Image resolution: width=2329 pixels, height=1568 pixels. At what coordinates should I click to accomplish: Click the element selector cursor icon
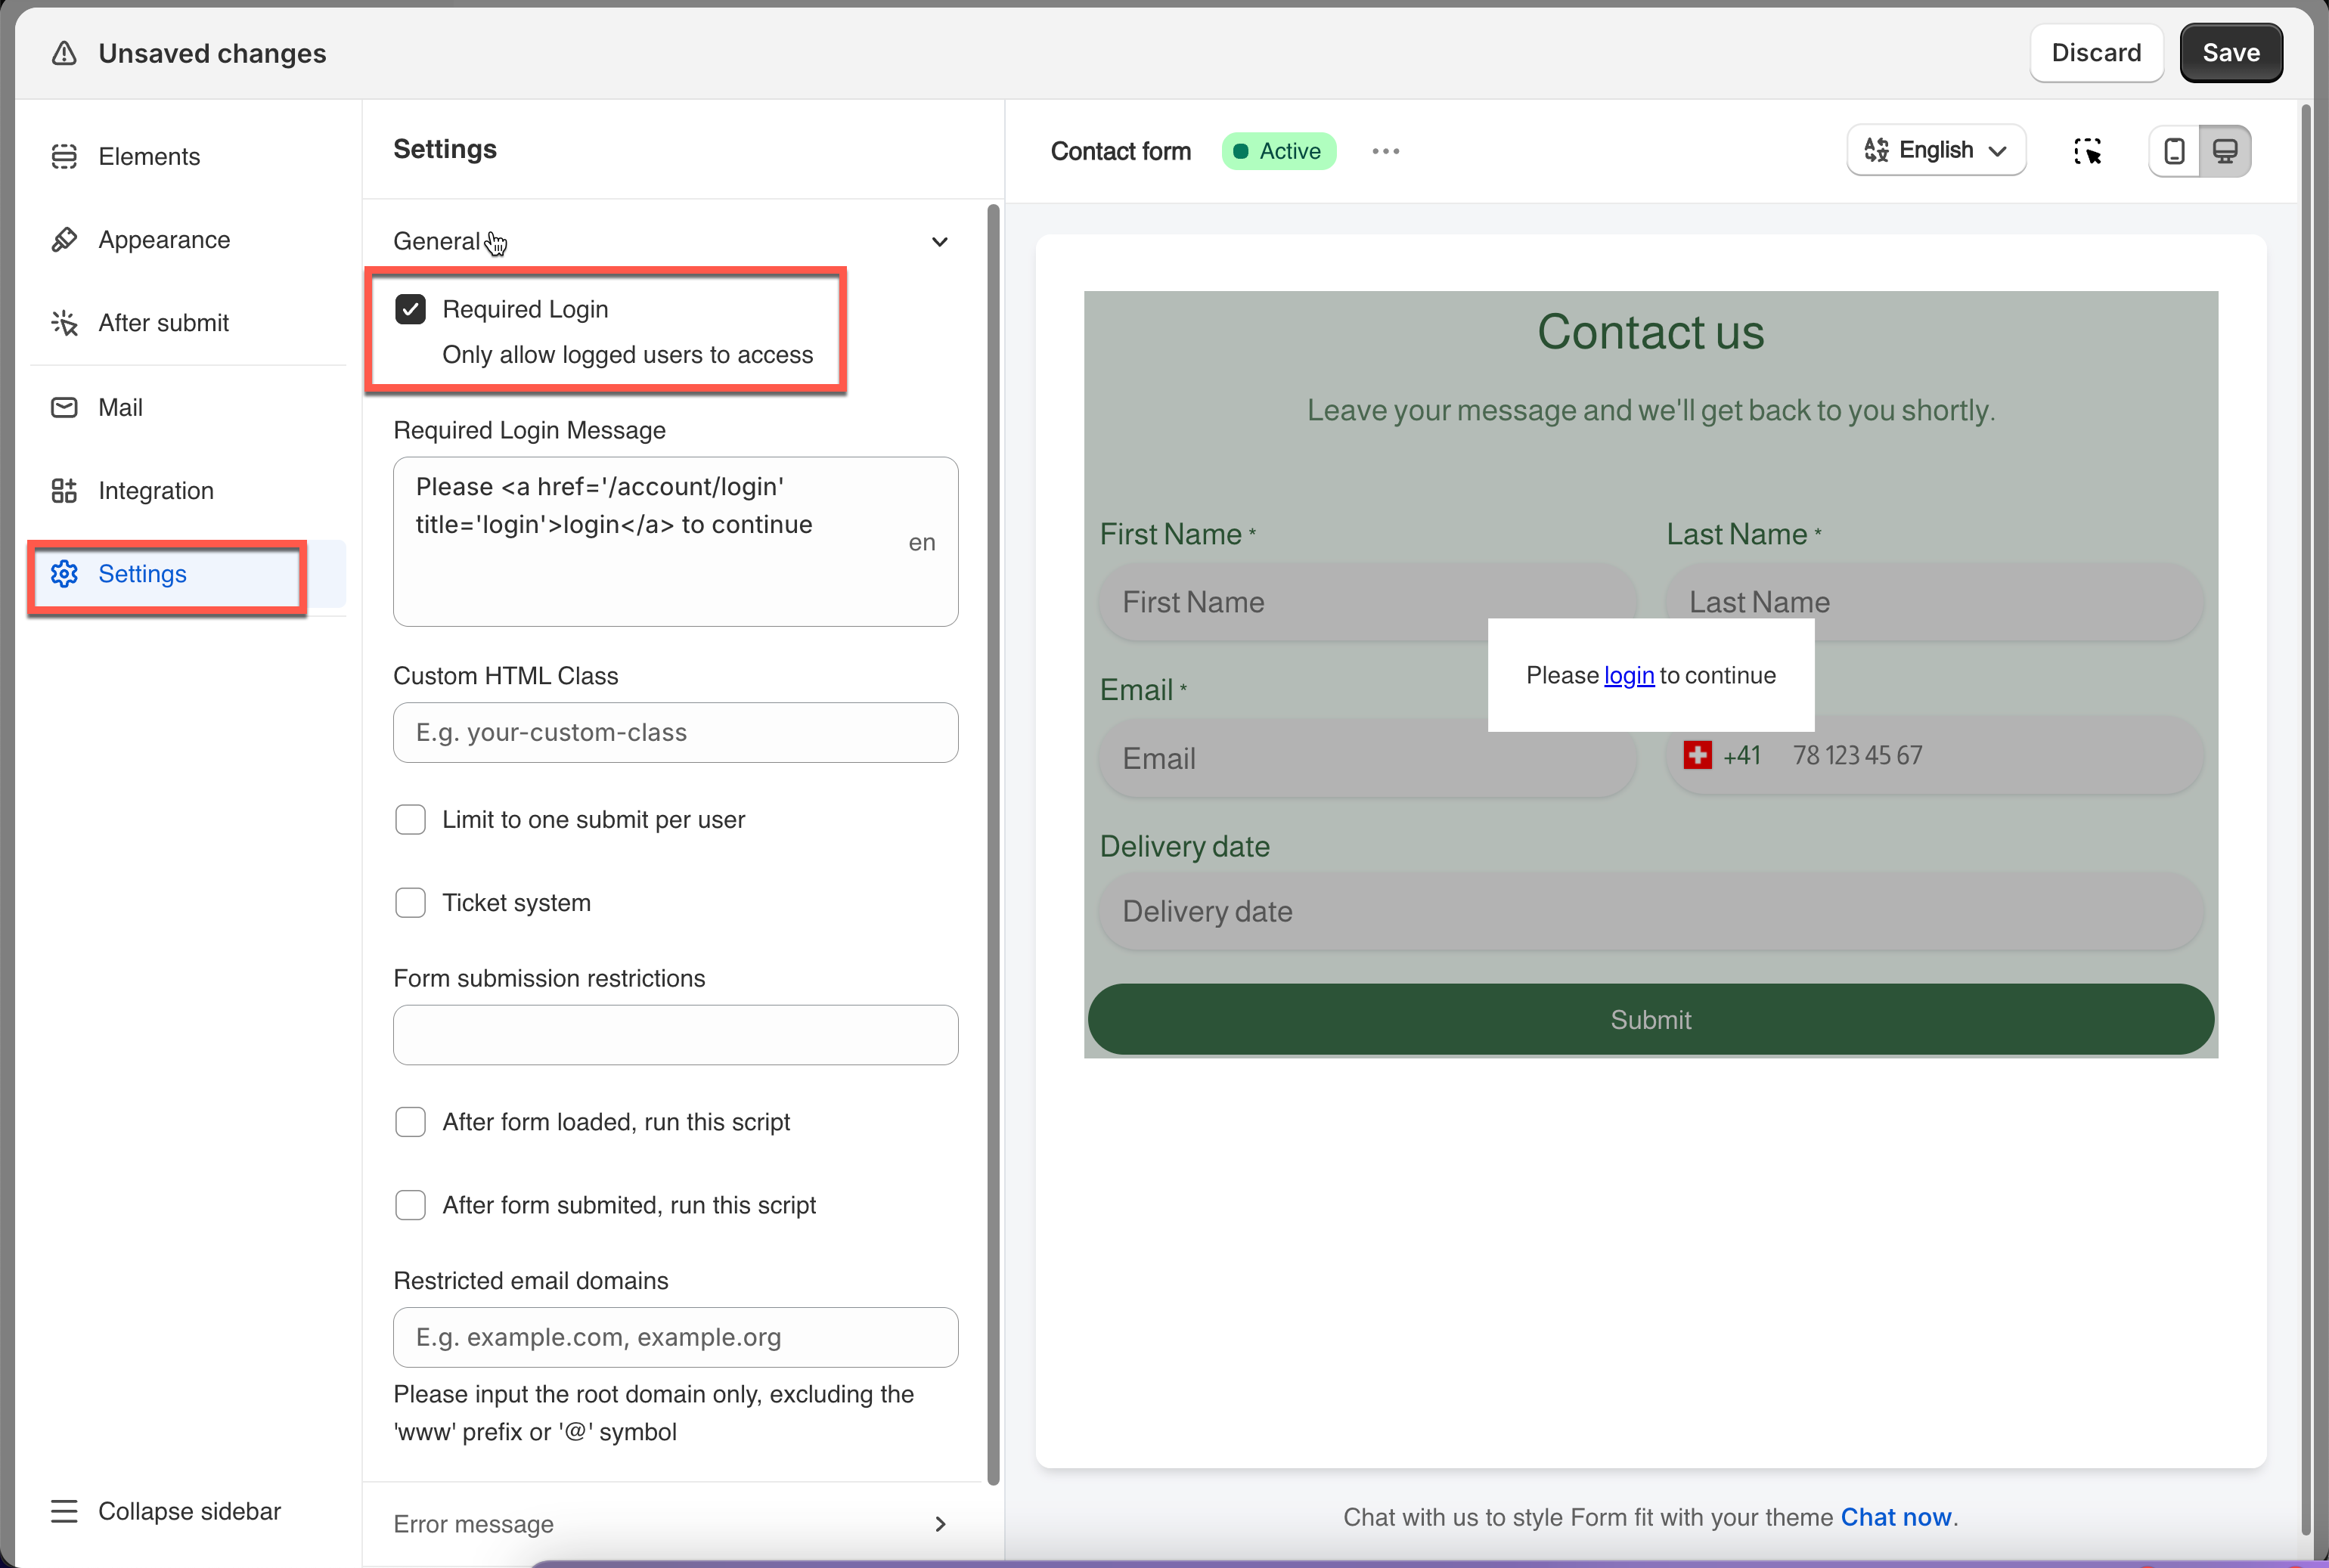2087,151
